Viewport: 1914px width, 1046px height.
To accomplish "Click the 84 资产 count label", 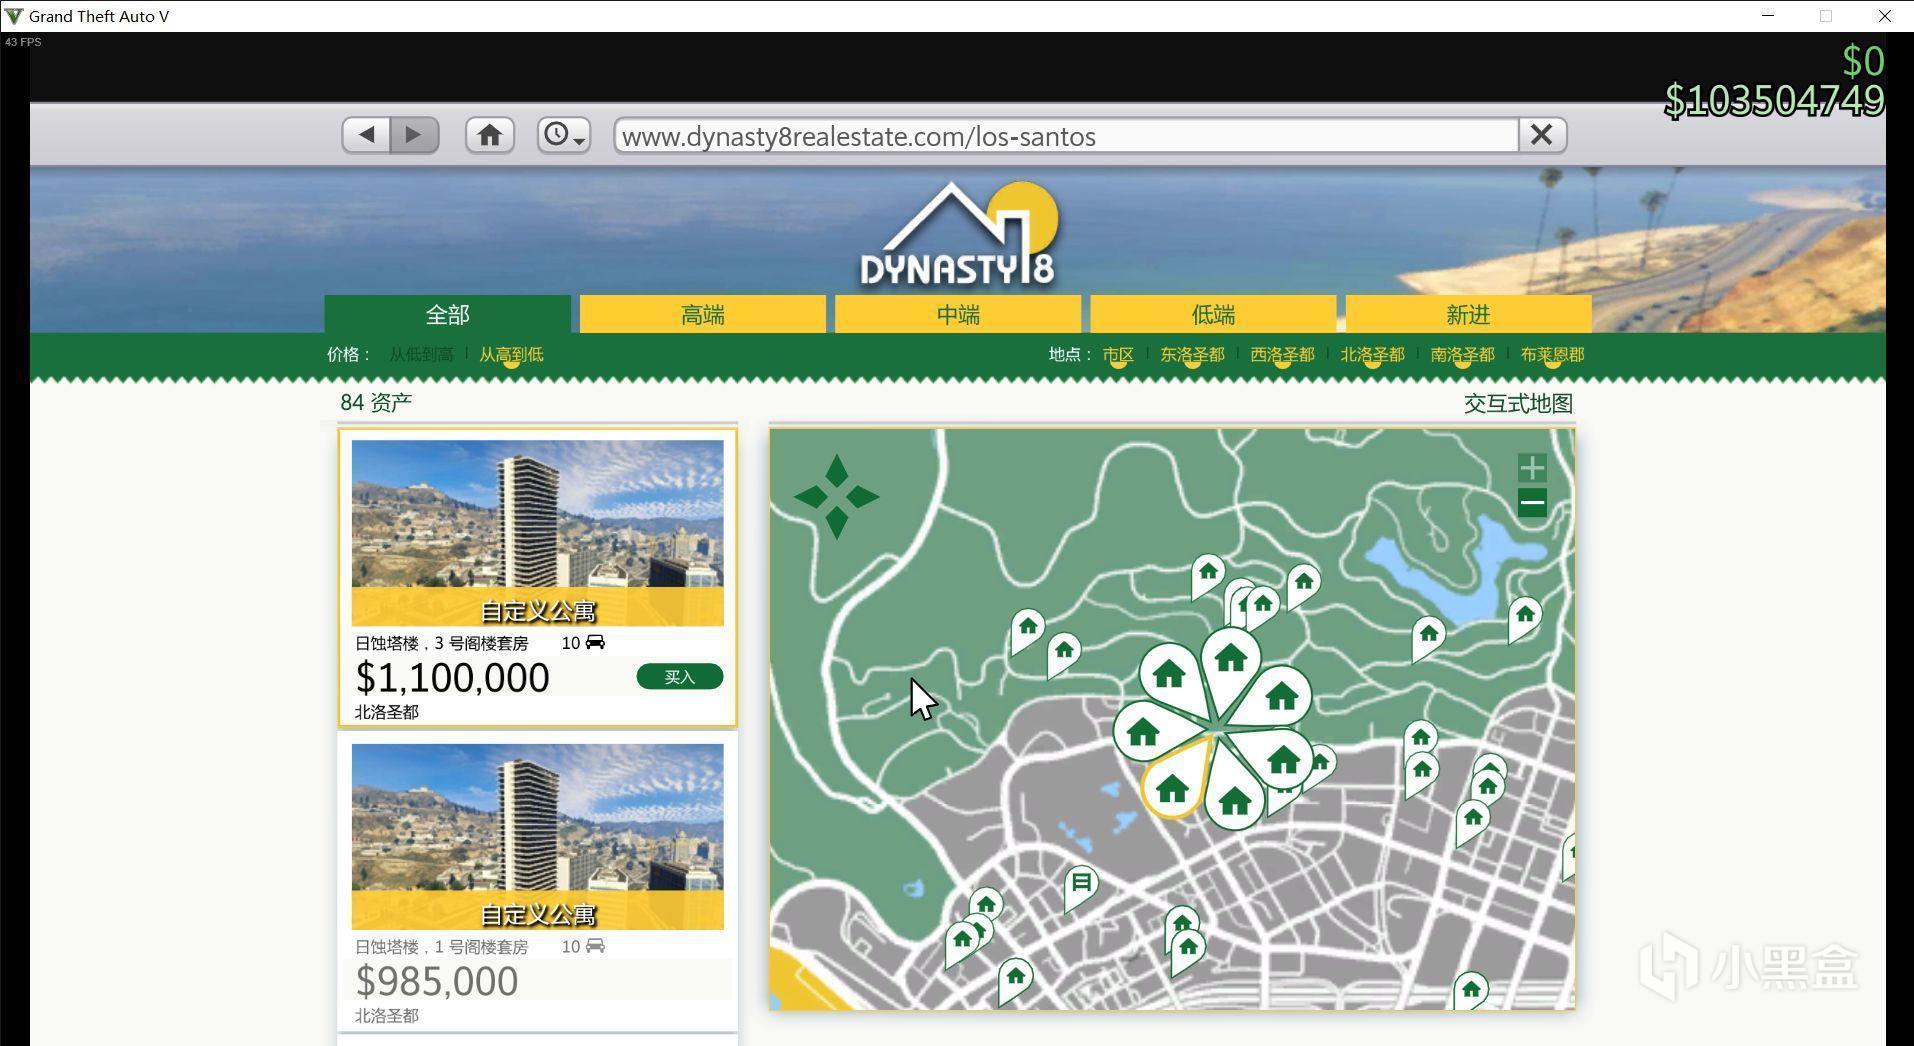I will (x=376, y=402).
